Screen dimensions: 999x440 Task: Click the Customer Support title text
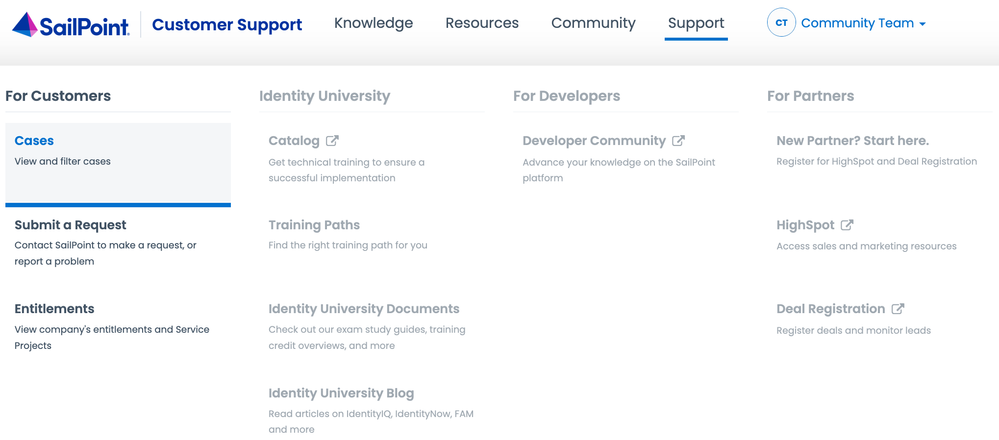[227, 24]
